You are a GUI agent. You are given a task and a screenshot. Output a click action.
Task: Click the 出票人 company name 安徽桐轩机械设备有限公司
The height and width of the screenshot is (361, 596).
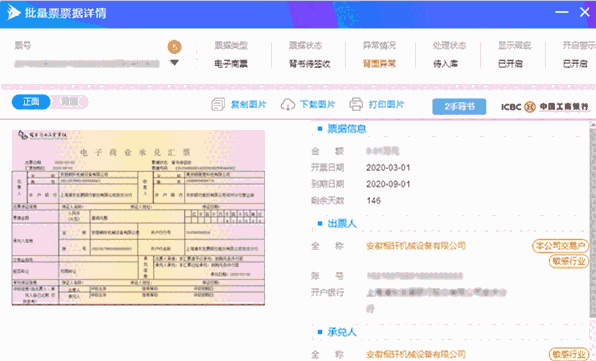pos(416,246)
